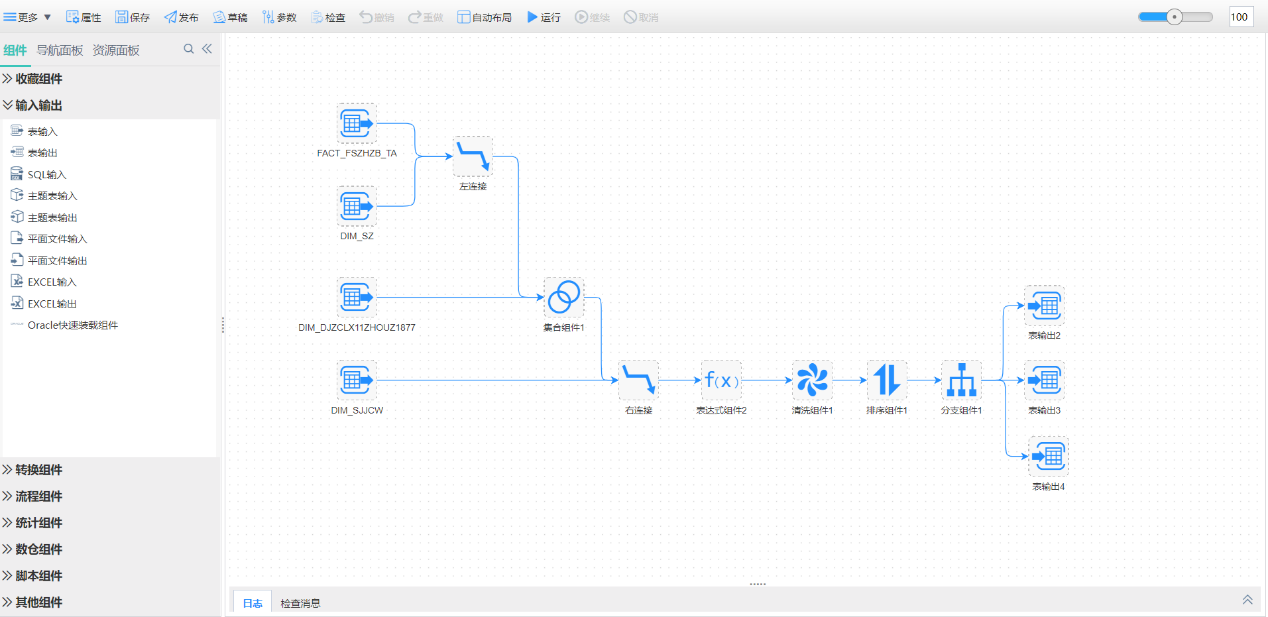Select the 集合组件1 node
Screen dimensions: 1268x617
564,297
